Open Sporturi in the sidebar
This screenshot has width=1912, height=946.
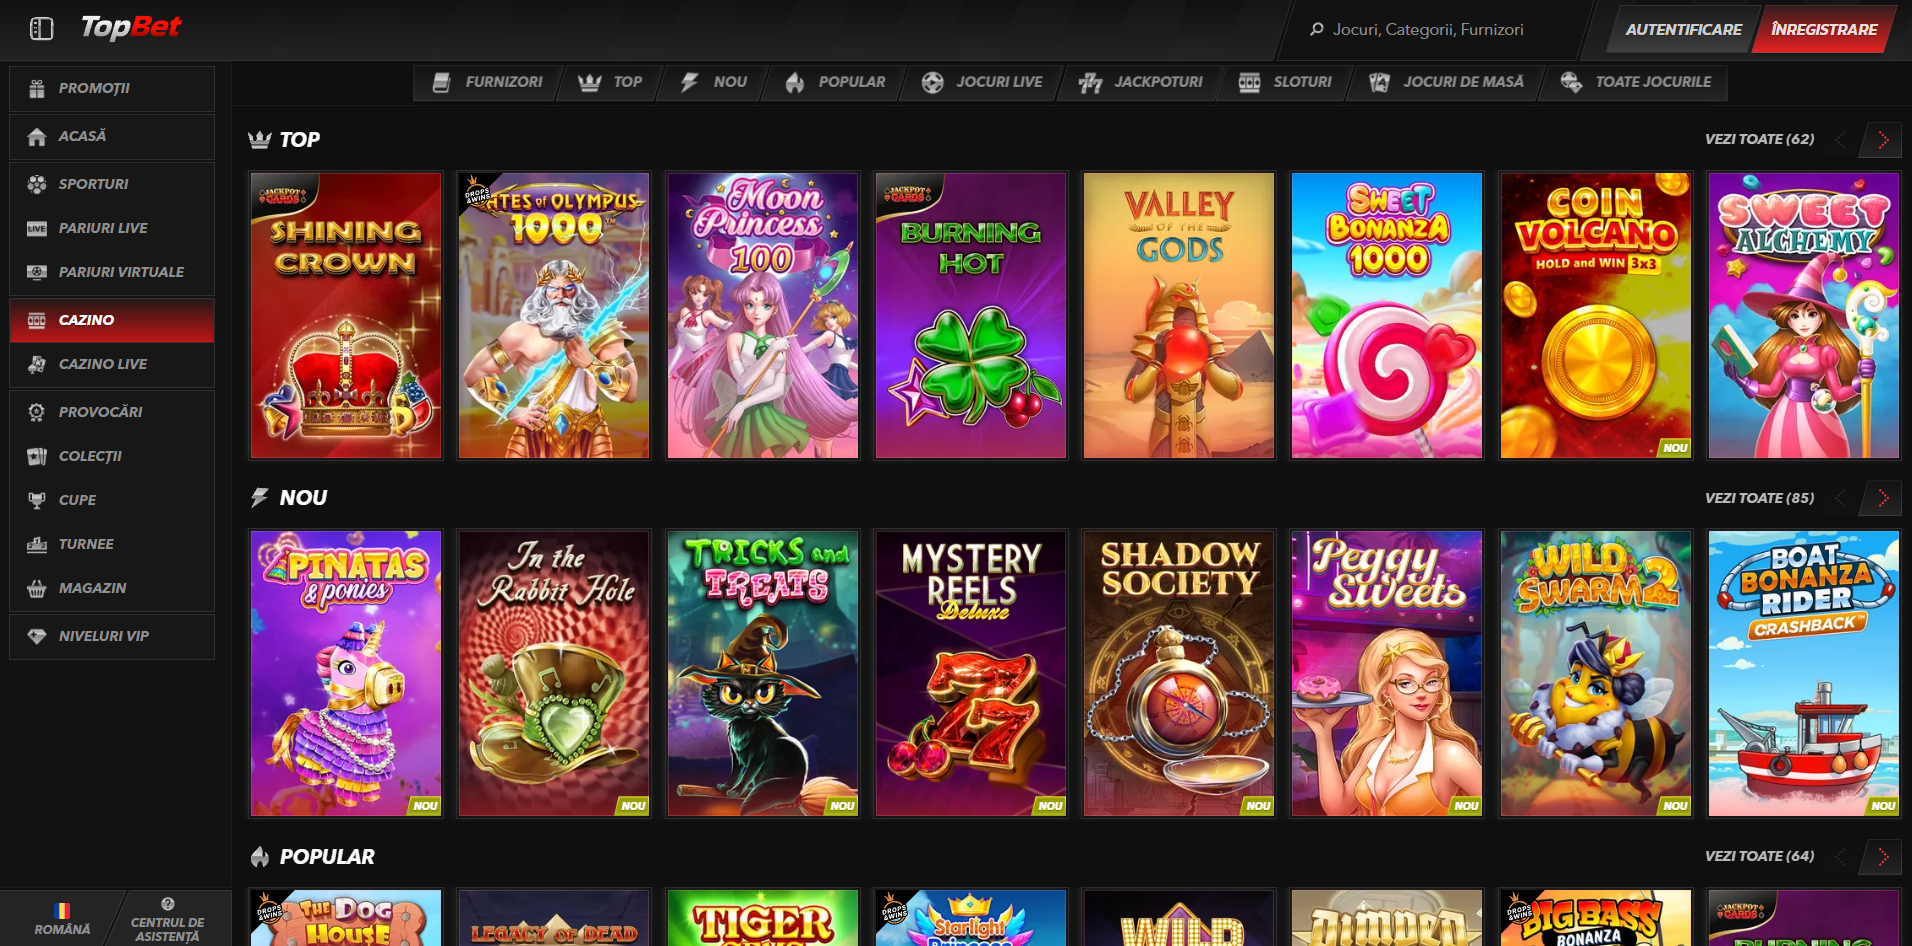pyautogui.click(x=93, y=184)
